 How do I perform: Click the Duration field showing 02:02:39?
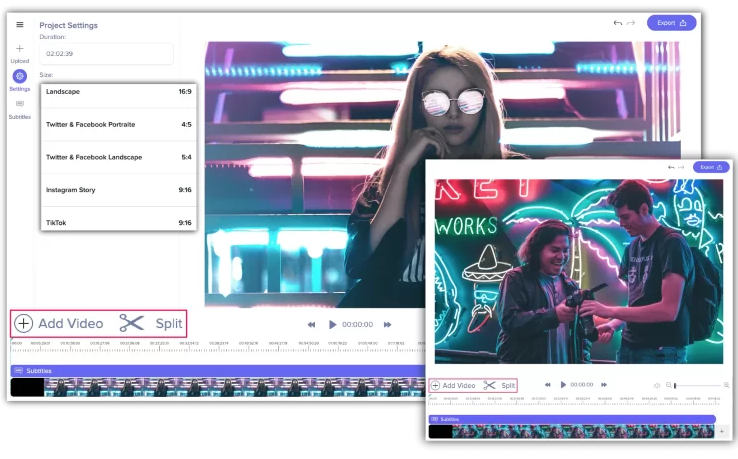[x=106, y=54]
